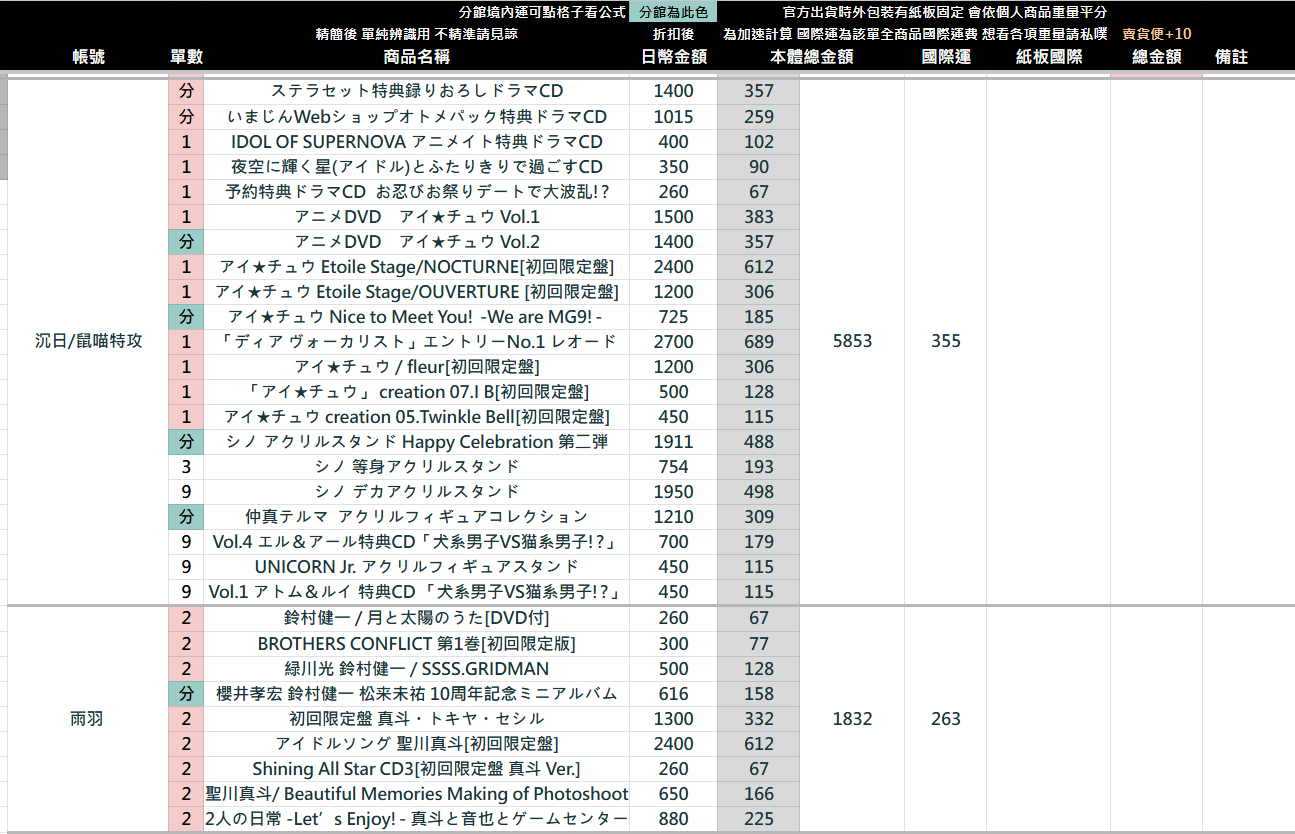1295x834 pixels.
Task: Select the 本體總金額 header cell
Action: click(812, 57)
